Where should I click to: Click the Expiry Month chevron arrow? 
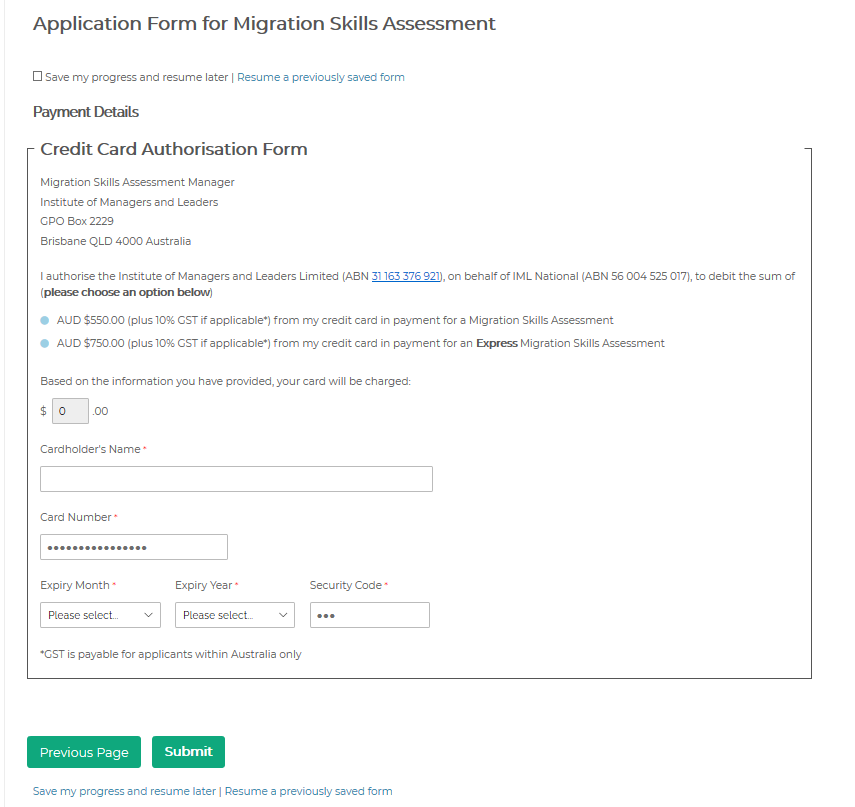pyautogui.click(x=149, y=615)
